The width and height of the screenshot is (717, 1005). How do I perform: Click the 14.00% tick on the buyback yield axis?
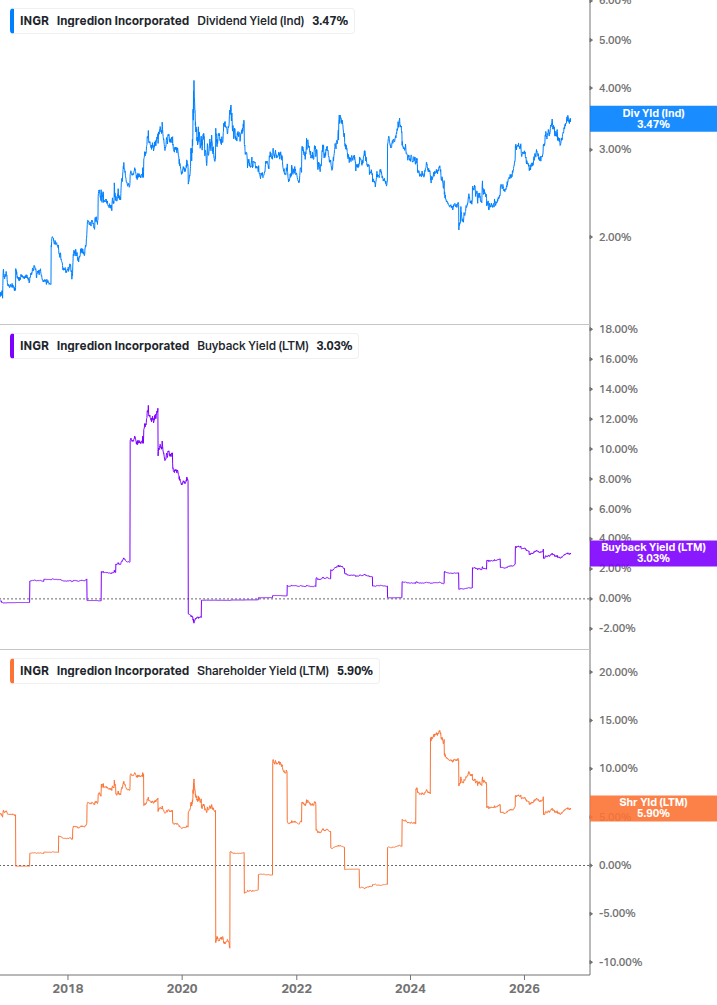pos(618,389)
